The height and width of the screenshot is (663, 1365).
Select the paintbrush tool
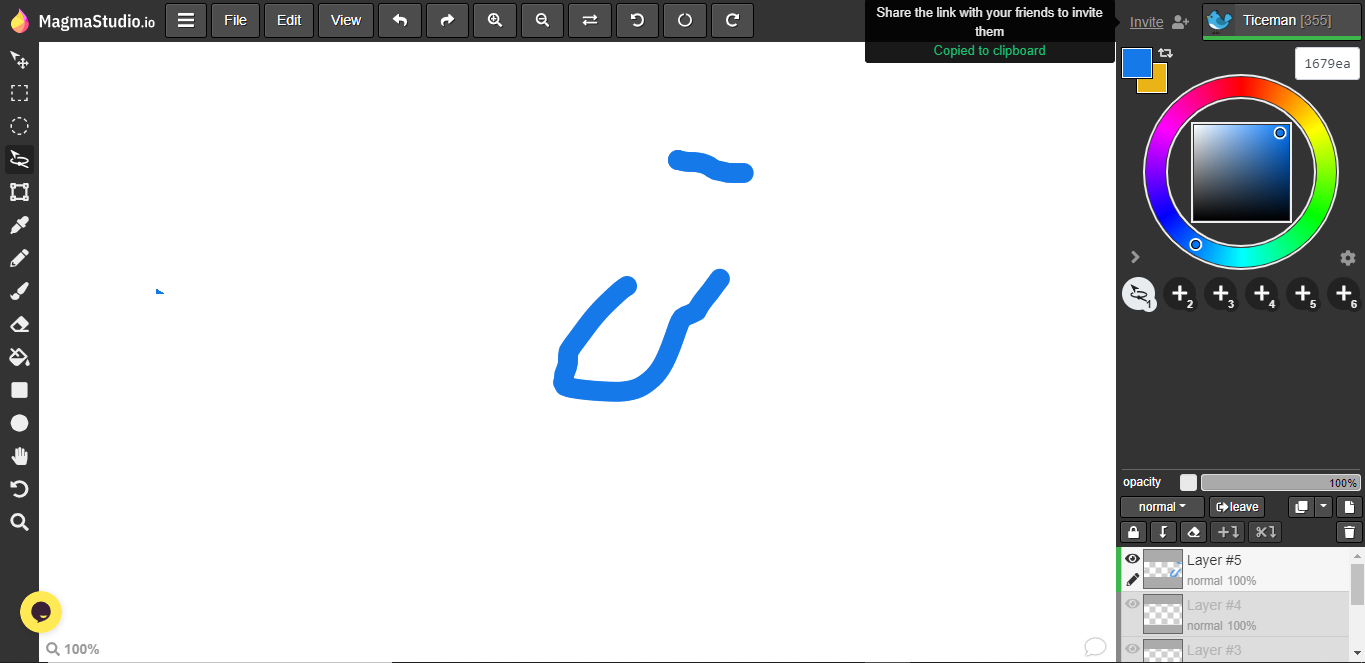(19, 291)
